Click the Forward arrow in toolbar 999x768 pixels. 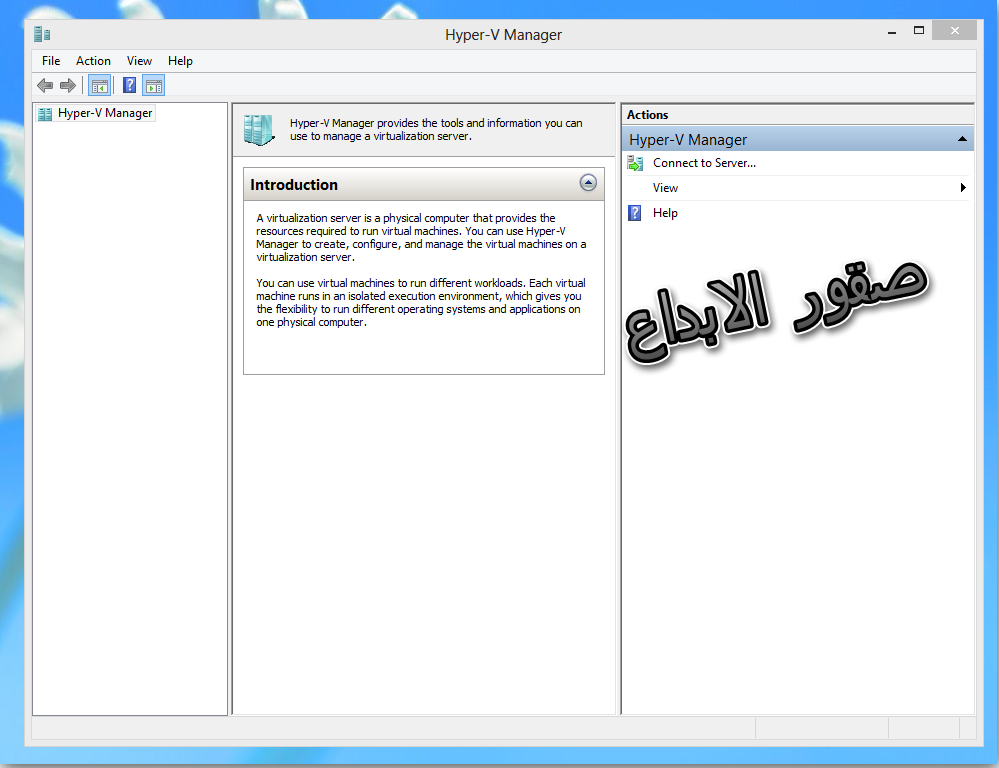tap(68, 86)
